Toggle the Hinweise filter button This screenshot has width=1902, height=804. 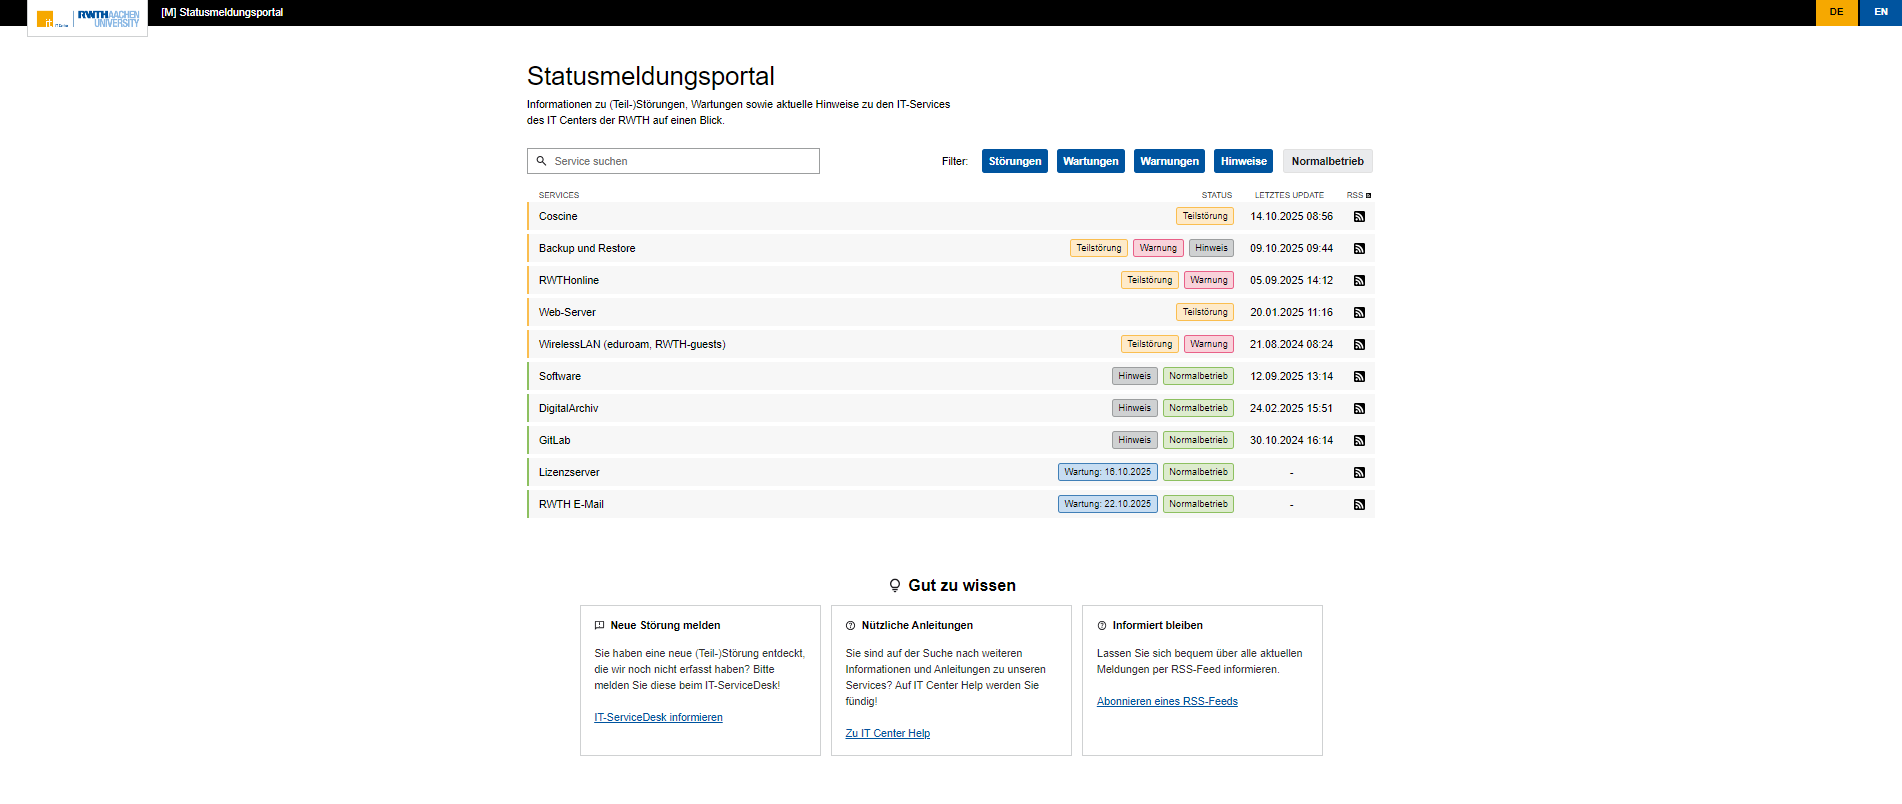pyautogui.click(x=1243, y=161)
